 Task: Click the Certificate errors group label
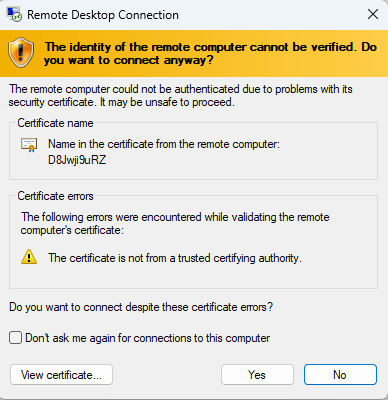point(55,196)
